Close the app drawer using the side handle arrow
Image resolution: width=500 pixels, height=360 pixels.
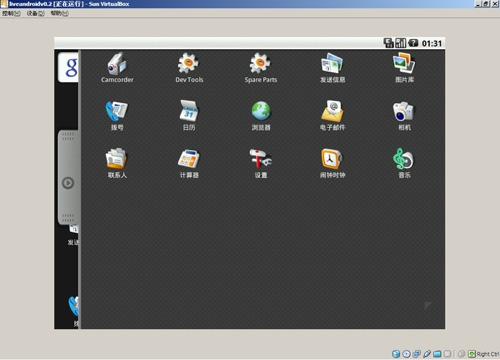(68, 183)
